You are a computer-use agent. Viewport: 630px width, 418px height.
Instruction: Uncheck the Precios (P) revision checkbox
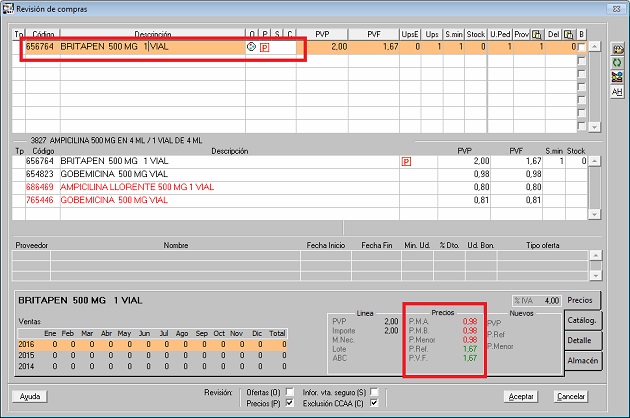(289, 403)
